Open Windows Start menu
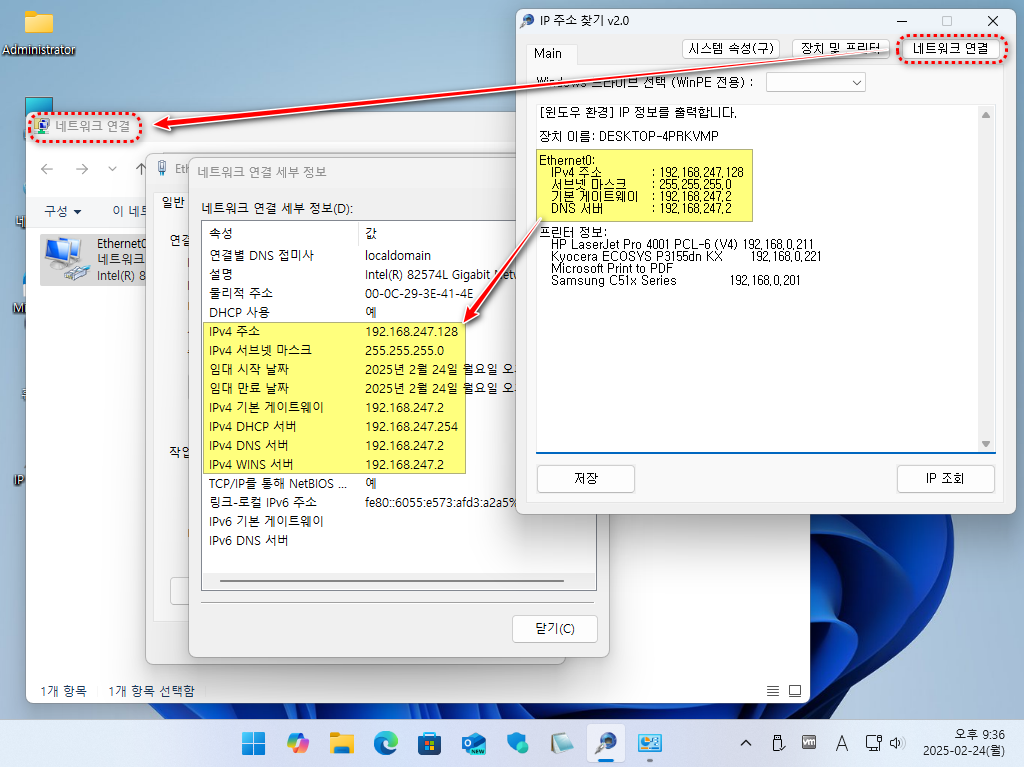The width and height of the screenshot is (1024, 767). click(x=253, y=743)
